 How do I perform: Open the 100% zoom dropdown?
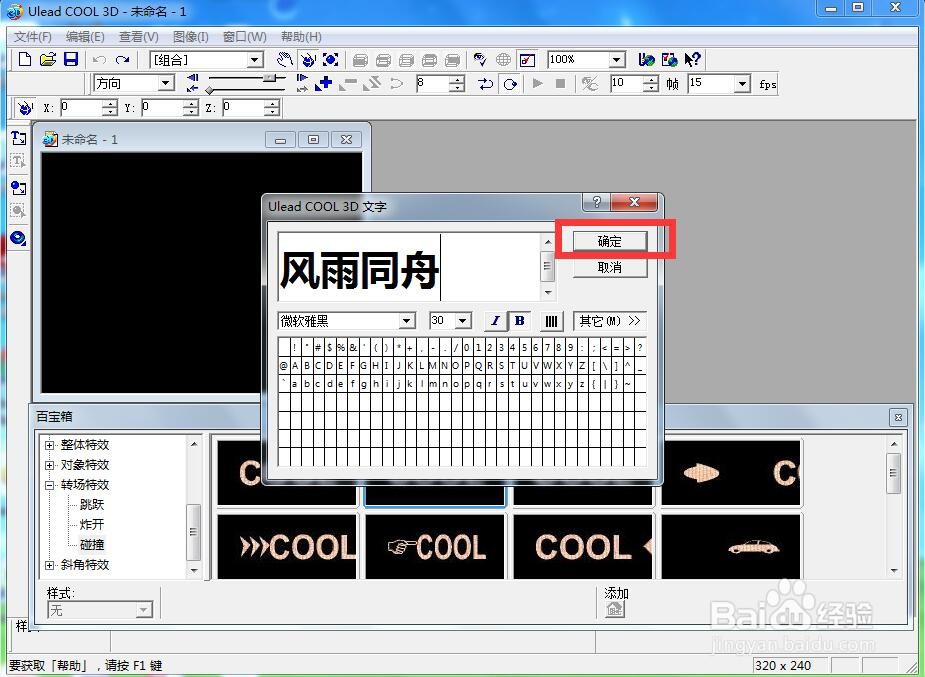616,60
